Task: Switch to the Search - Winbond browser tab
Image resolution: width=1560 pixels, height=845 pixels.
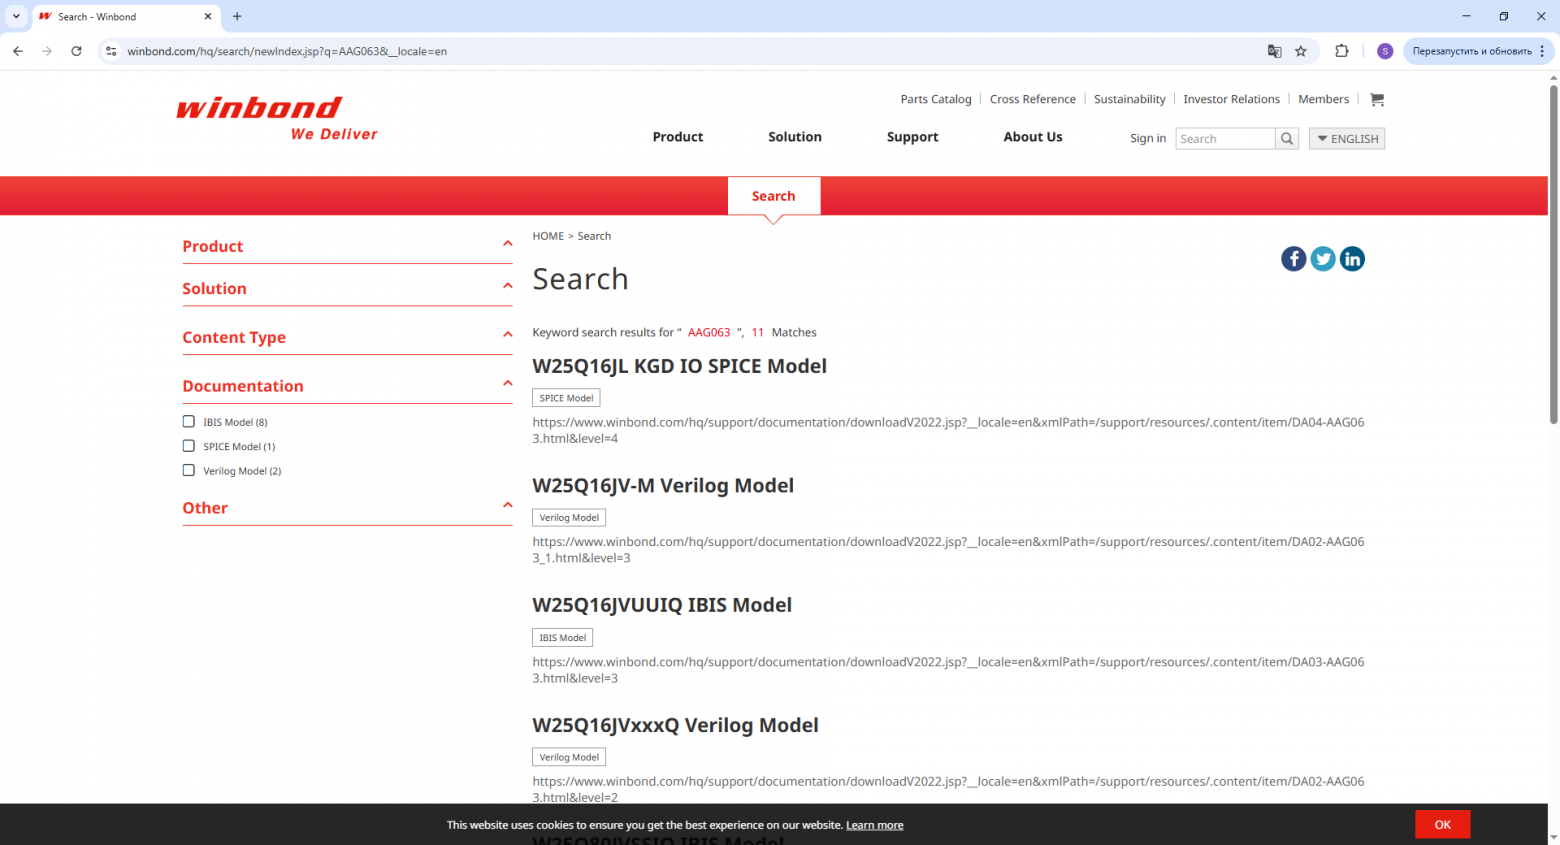Action: coord(125,17)
